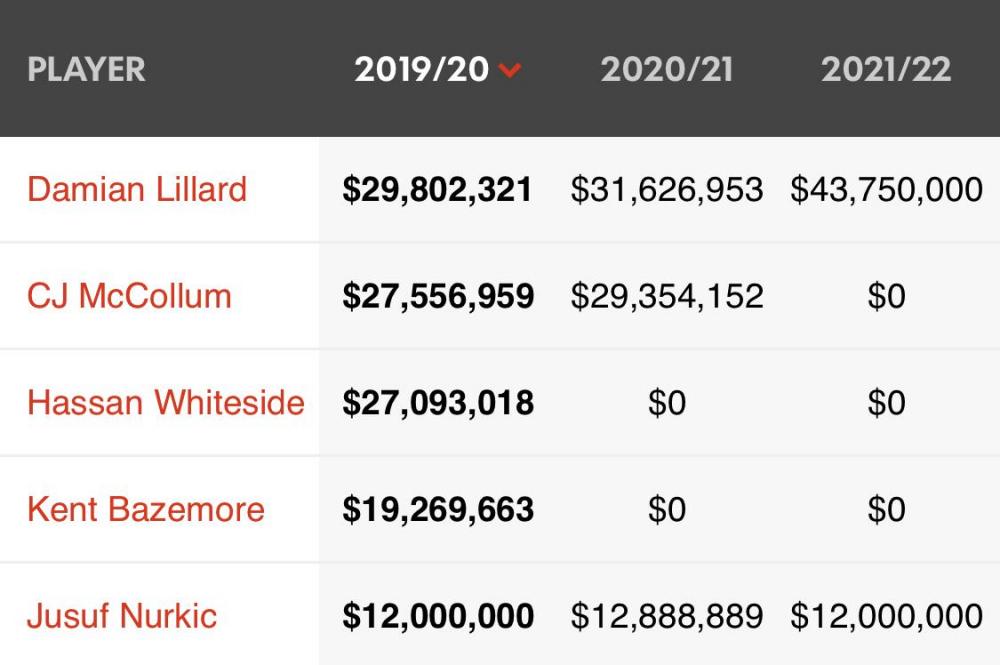1000x665 pixels.
Task: Sort by the 2019/20 column header
Action: point(422,69)
